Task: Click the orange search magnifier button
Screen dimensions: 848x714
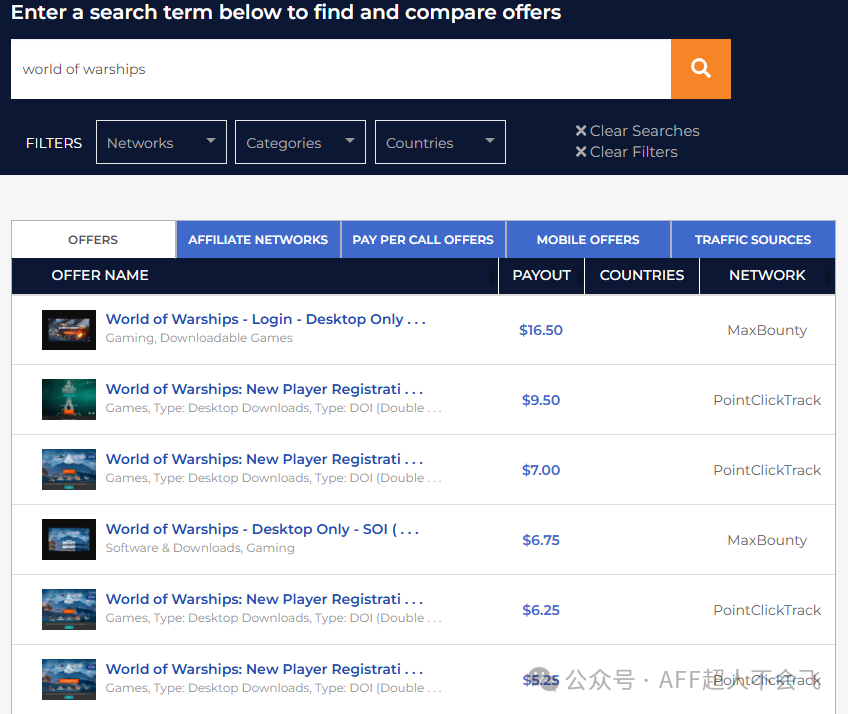Action: point(700,69)
